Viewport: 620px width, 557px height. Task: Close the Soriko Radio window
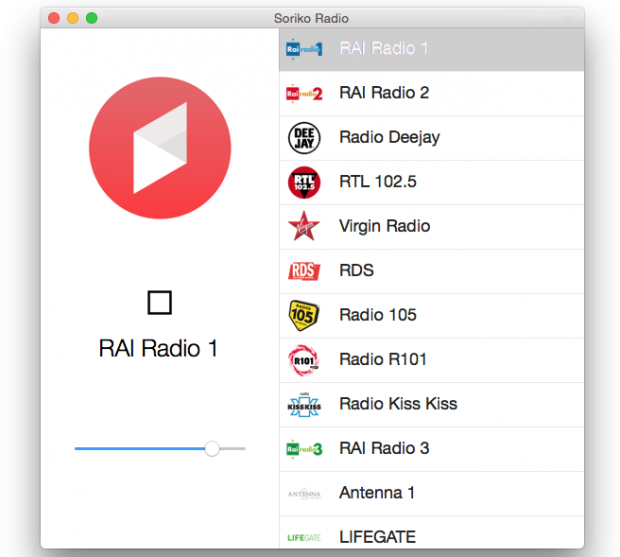(54, 18)
